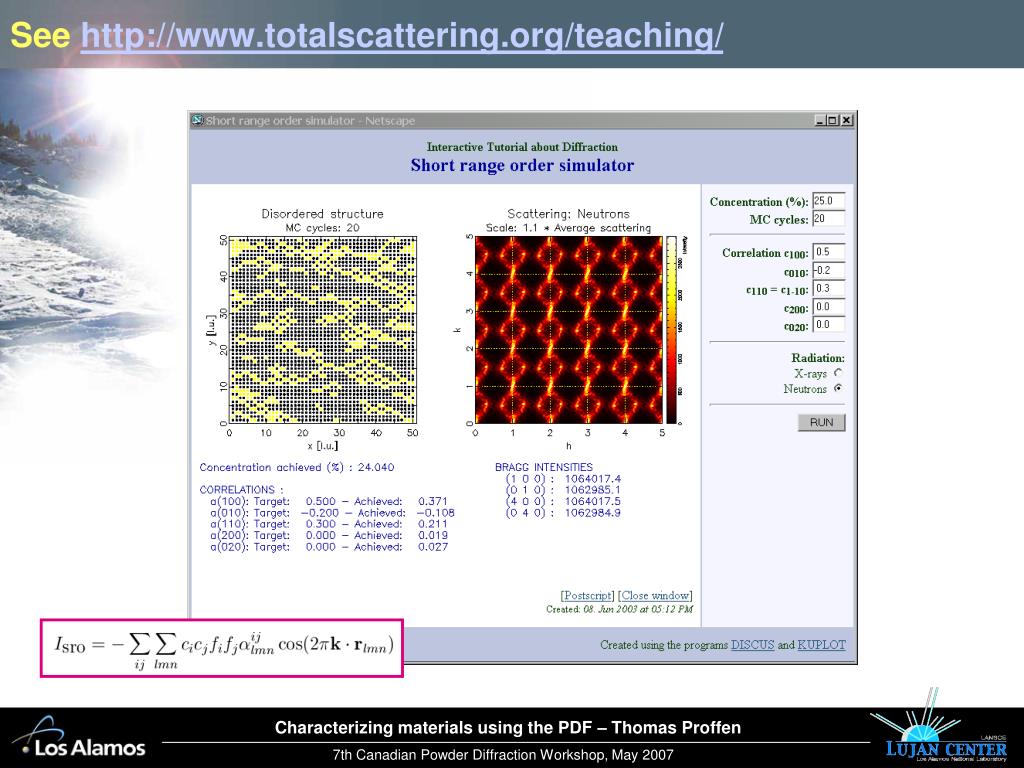Screen dimensions: 1024x768
Task: Edit the c110 = c1-10 correlation field
Action: pos(829,289)
